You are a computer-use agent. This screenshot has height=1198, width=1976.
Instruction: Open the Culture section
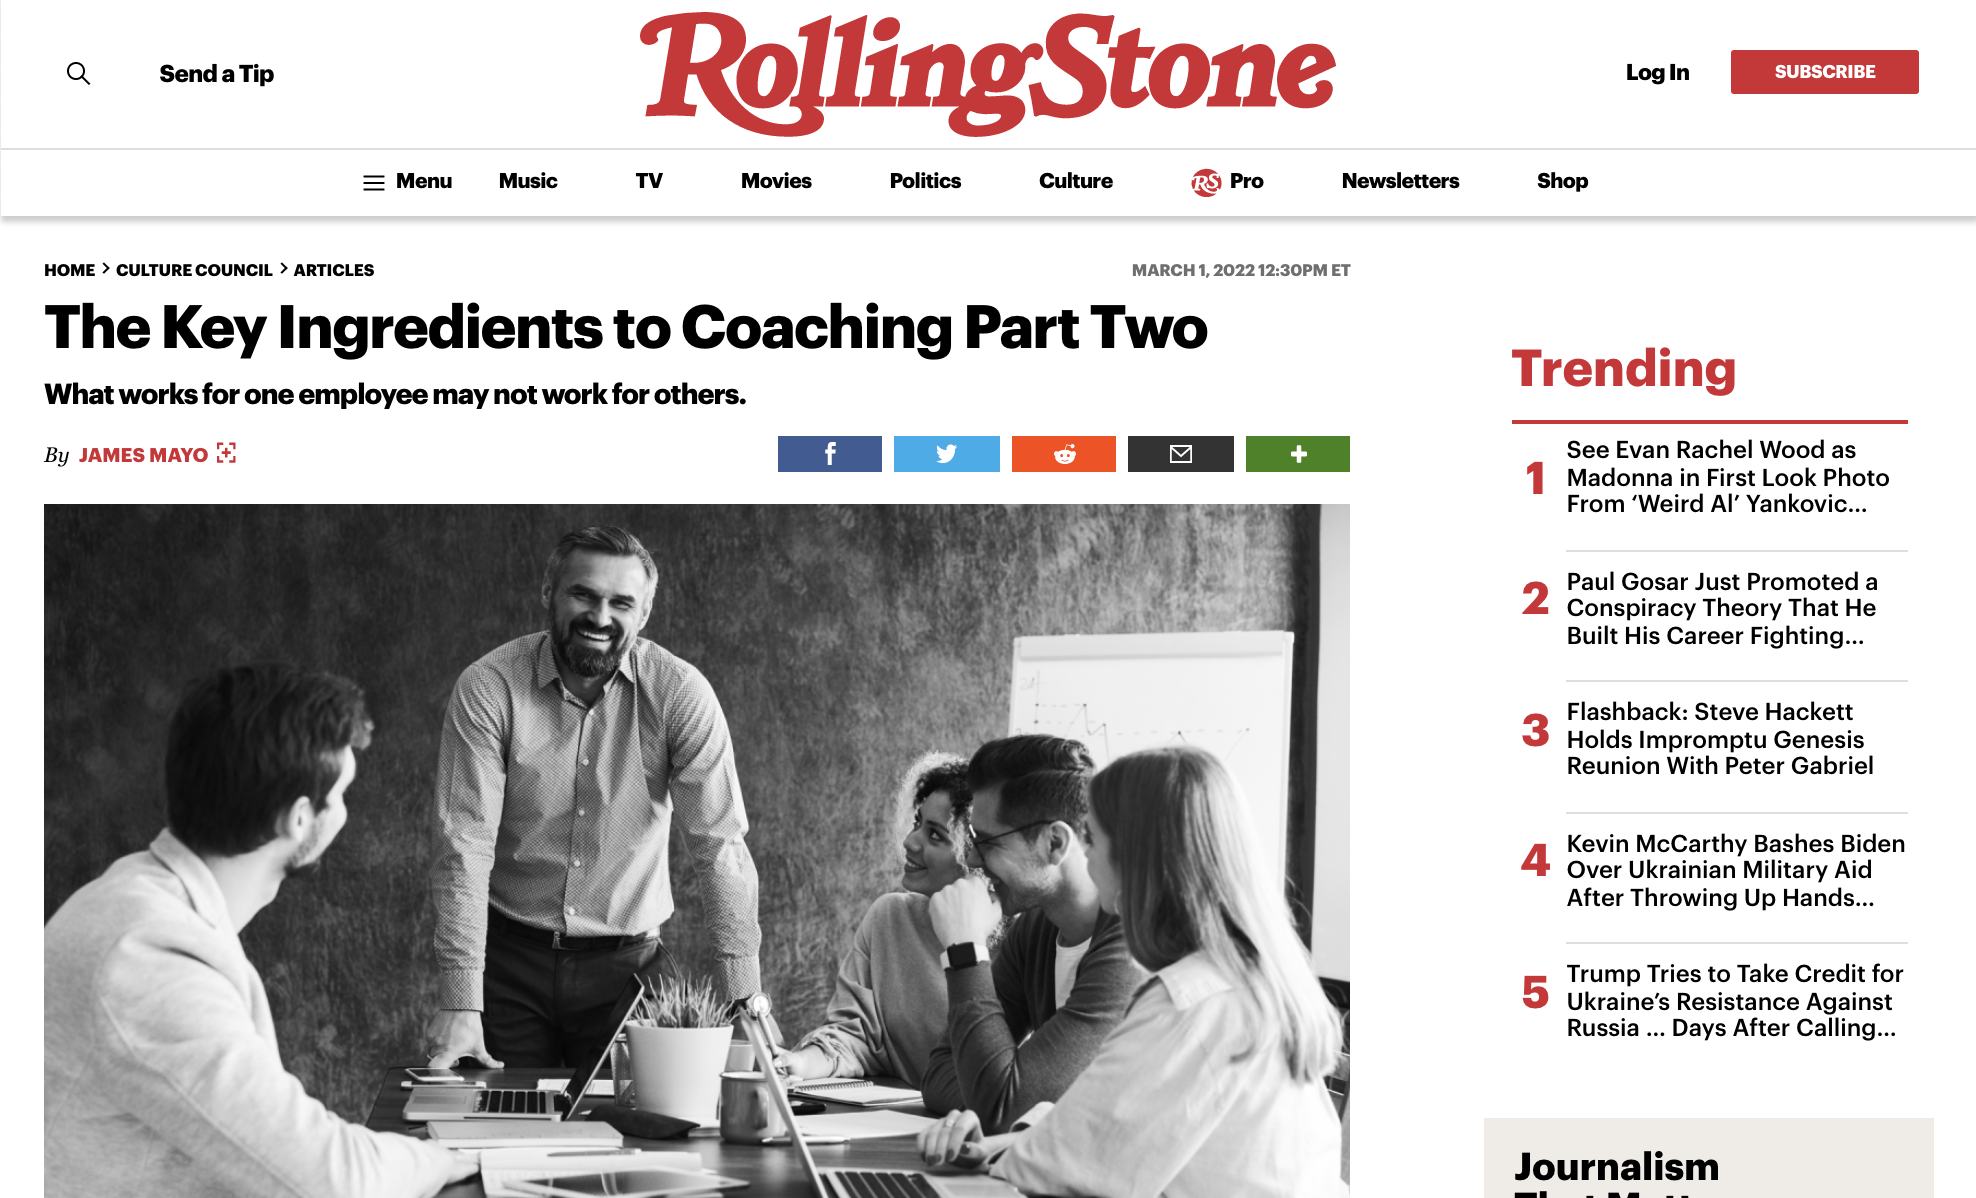click(x=1076, y=181)
